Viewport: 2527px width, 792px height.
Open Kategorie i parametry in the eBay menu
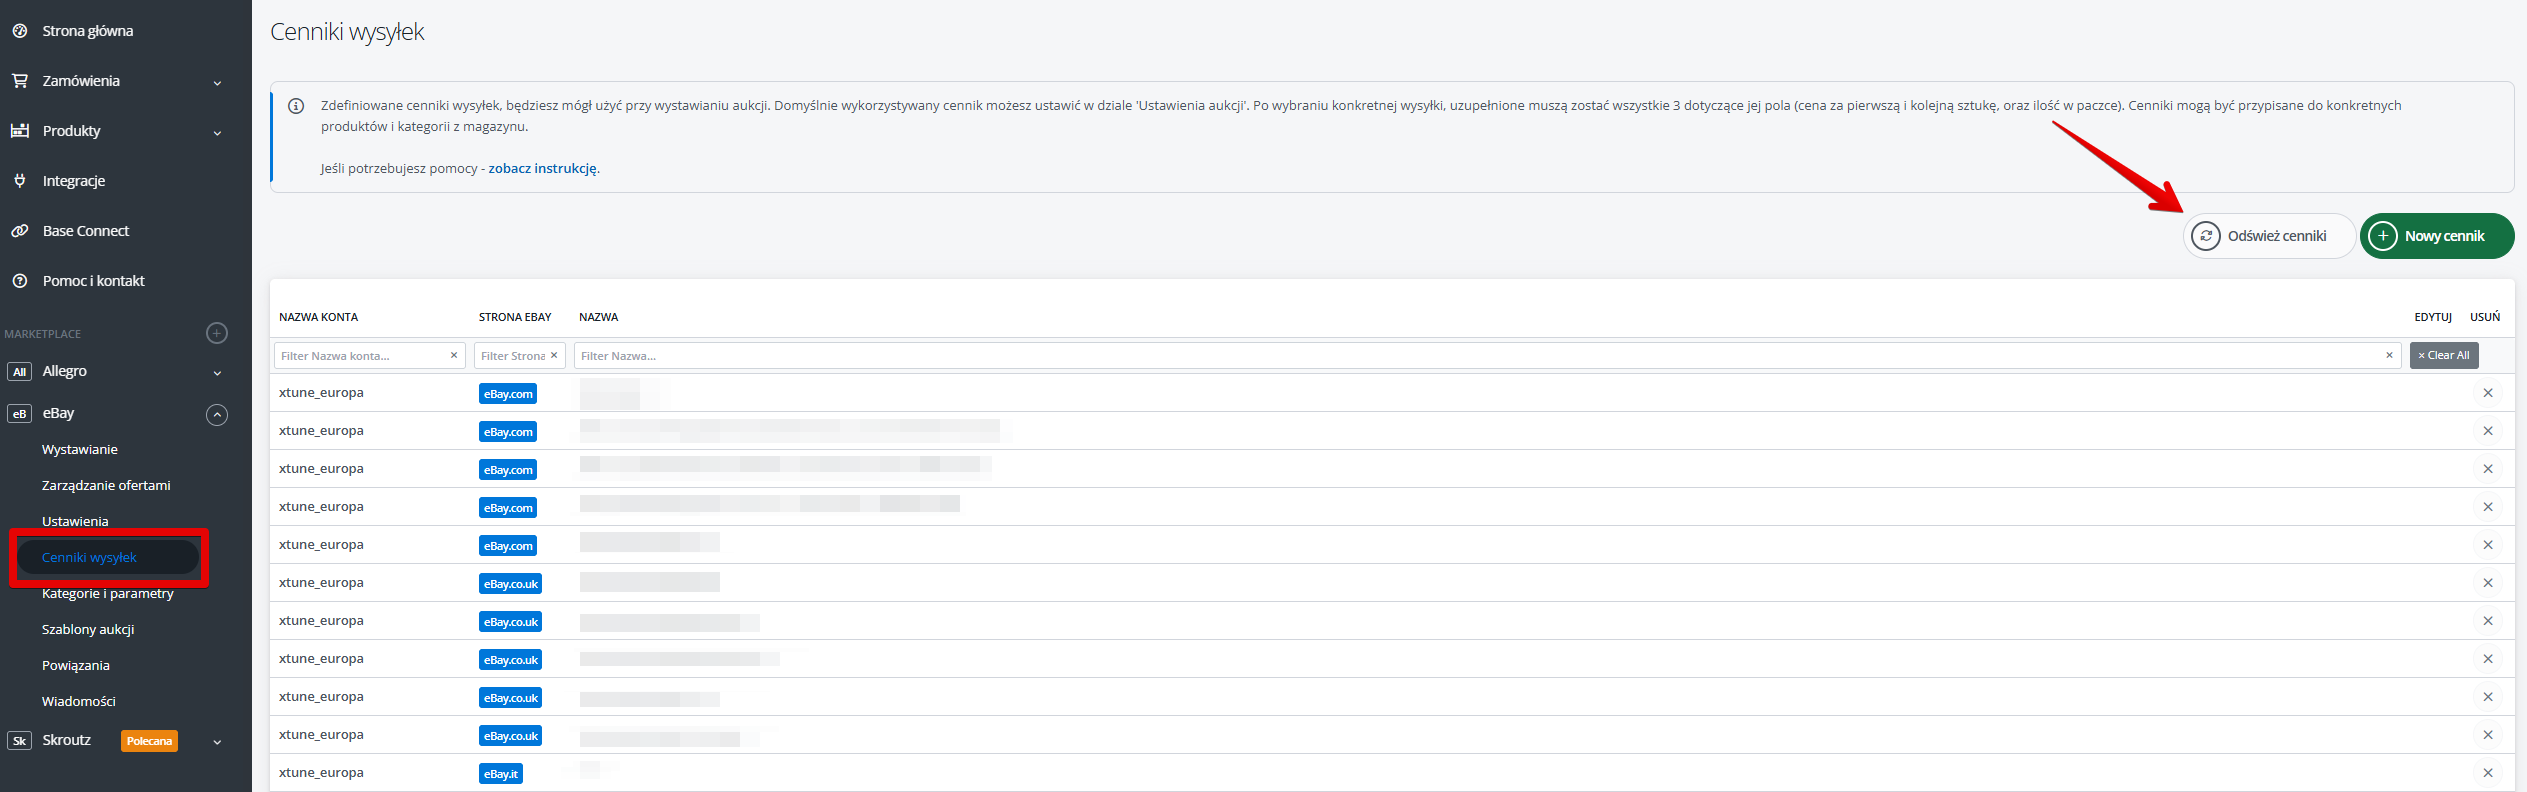pyautogui.click(x=108, y=593)
